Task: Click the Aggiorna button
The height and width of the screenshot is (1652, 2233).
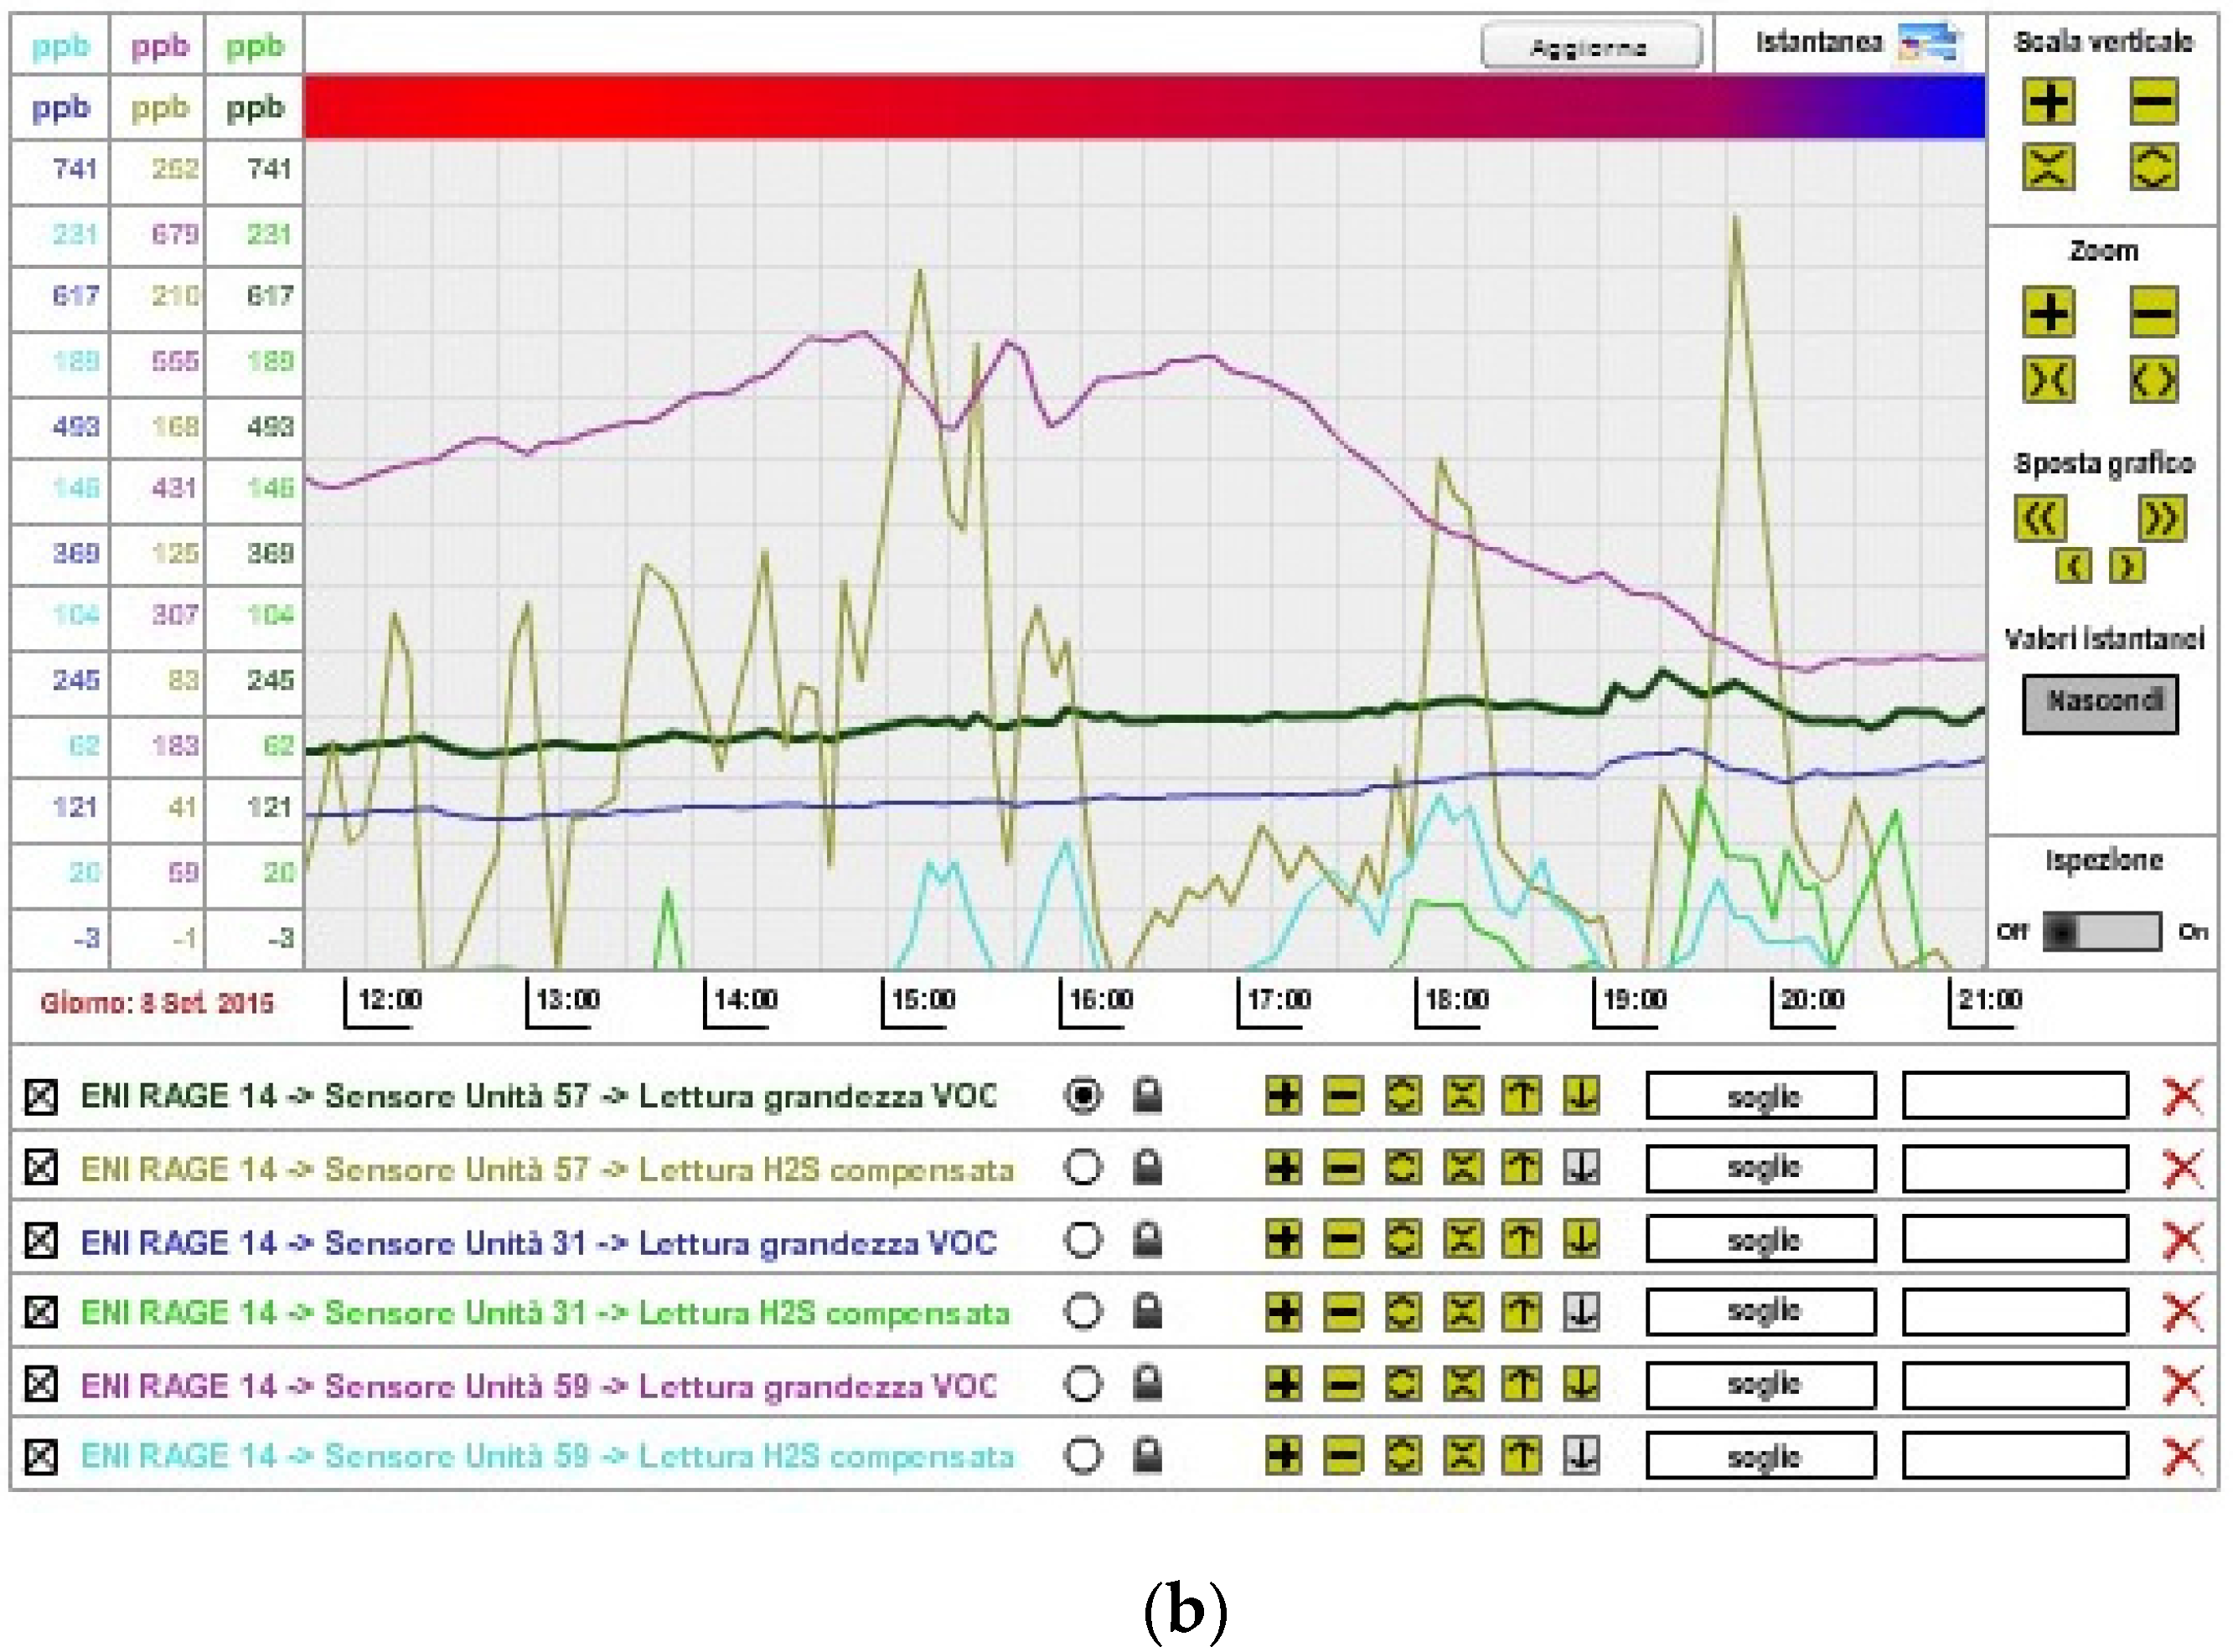Action: coord(1590,46)
